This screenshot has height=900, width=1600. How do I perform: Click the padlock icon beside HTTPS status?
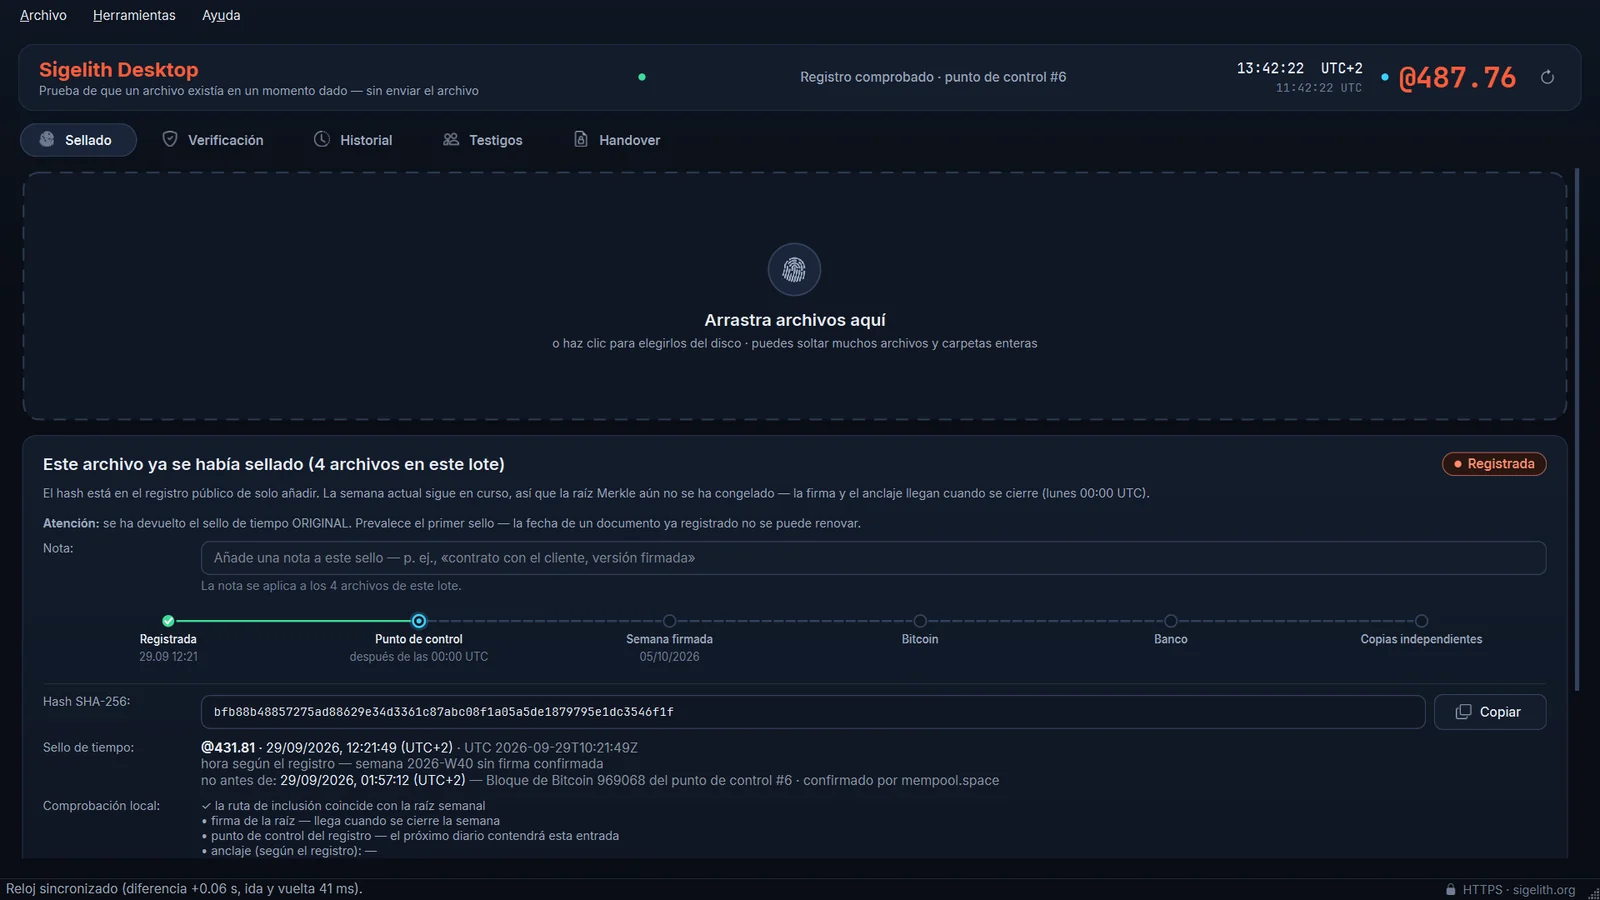coord(1450,889)
